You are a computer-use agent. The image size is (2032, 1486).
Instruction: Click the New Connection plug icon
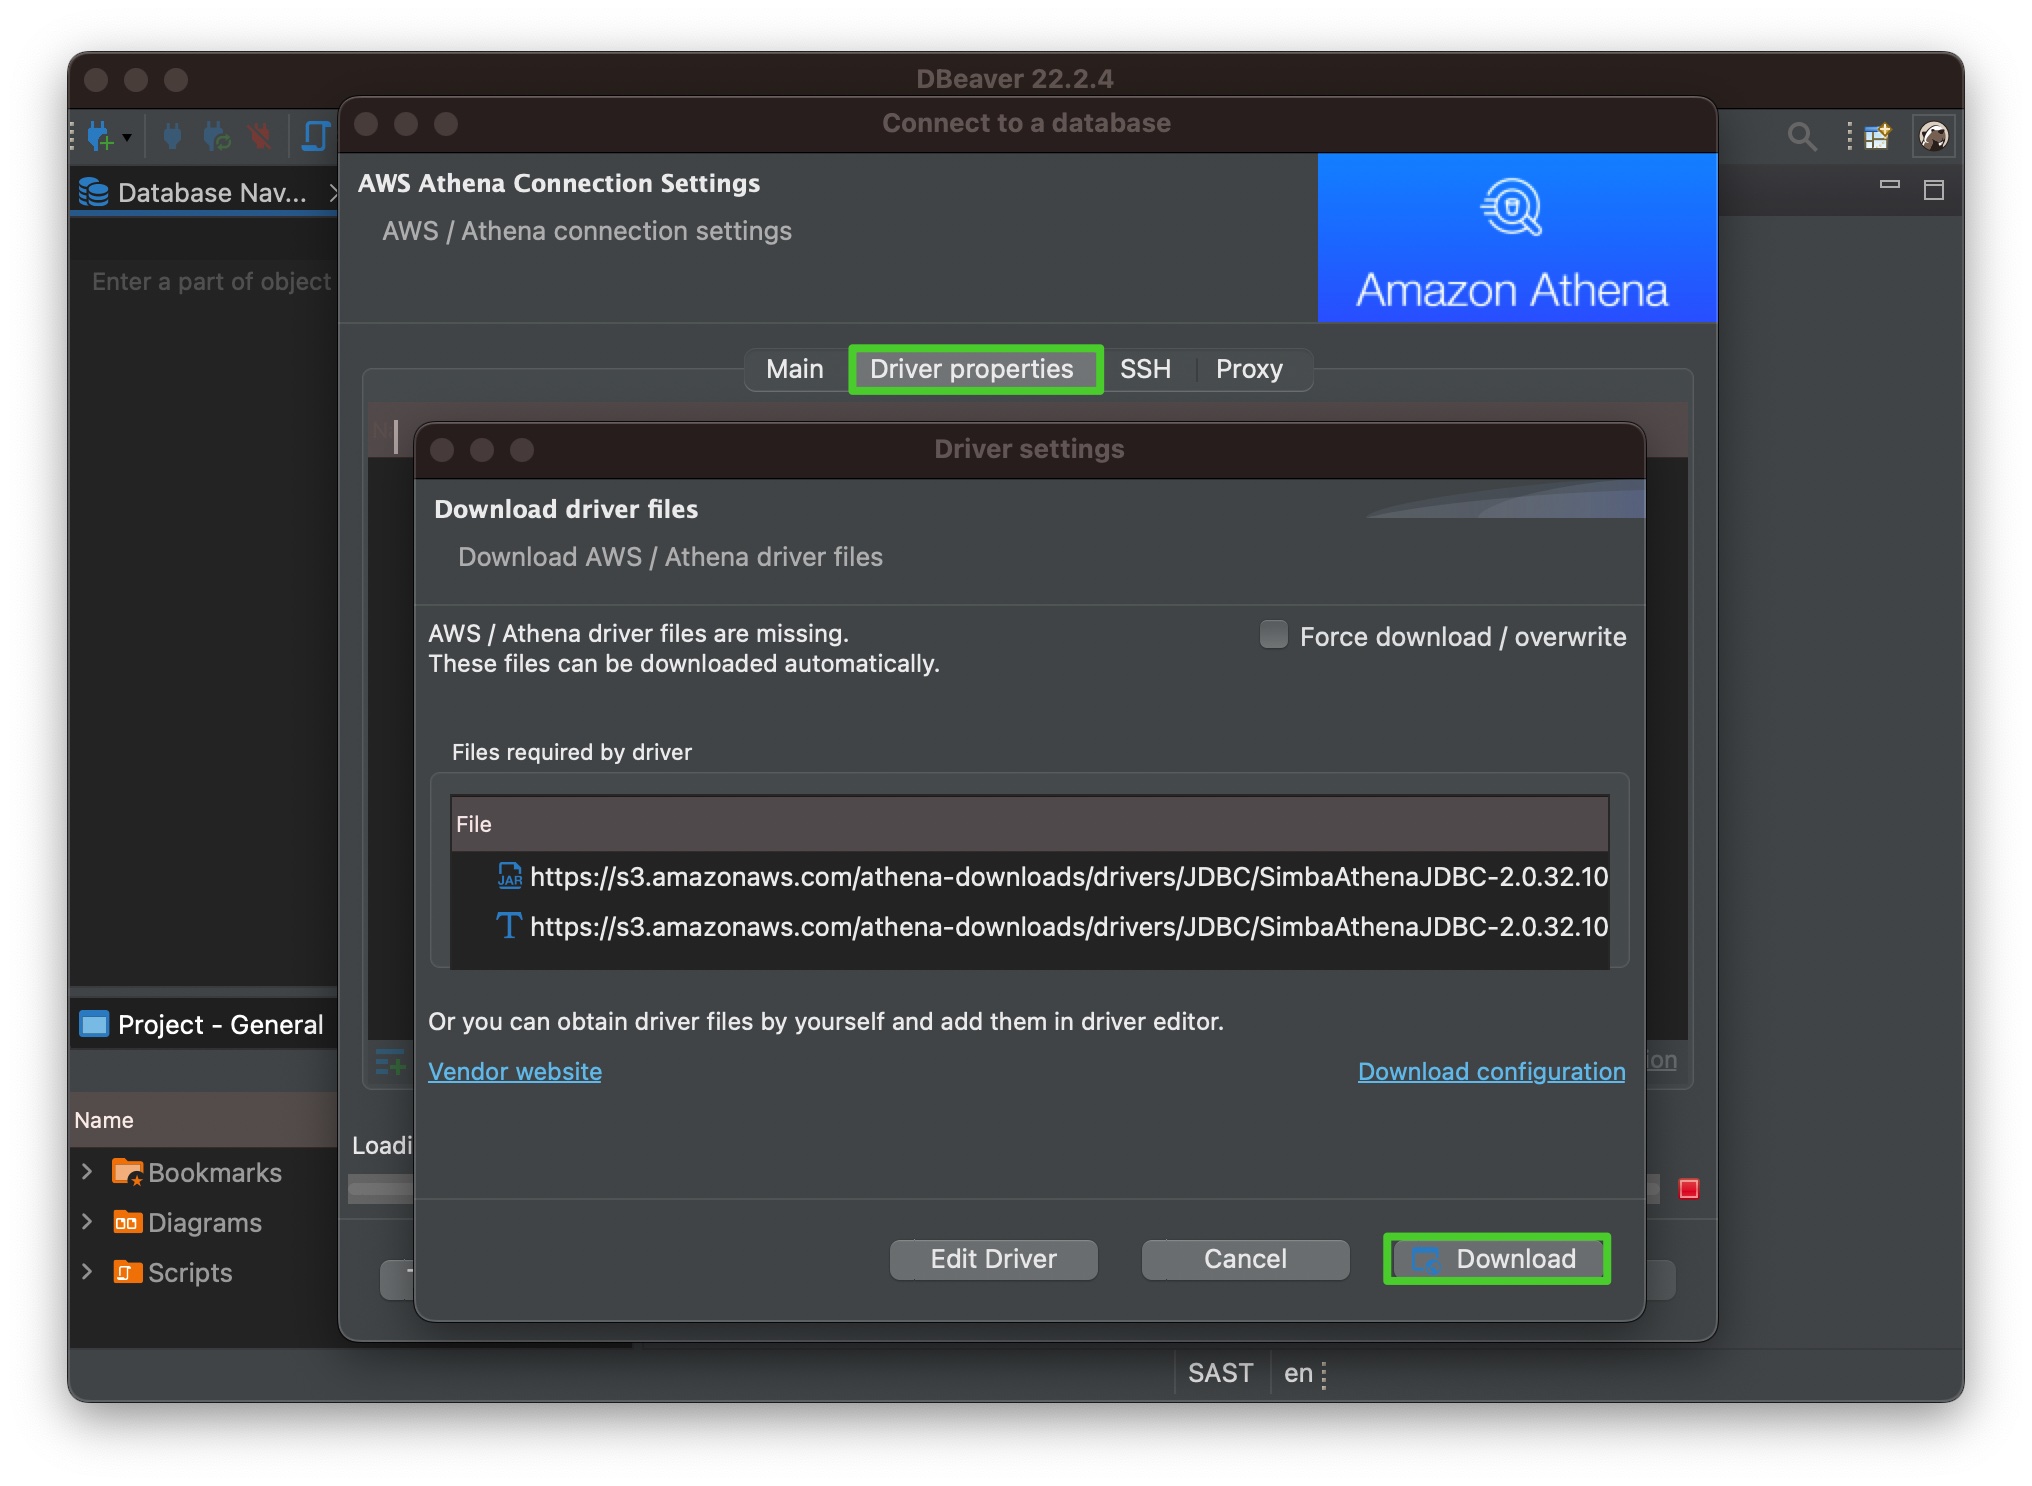(100, 135)
